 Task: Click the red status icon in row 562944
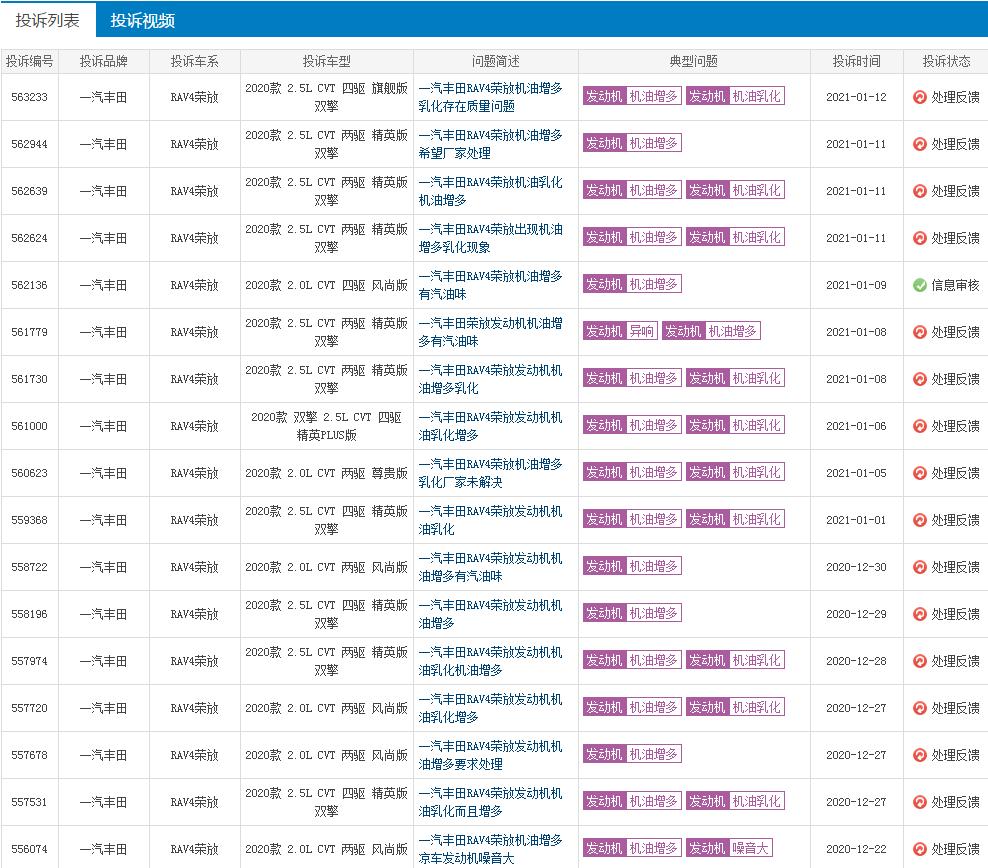point(919,144)
